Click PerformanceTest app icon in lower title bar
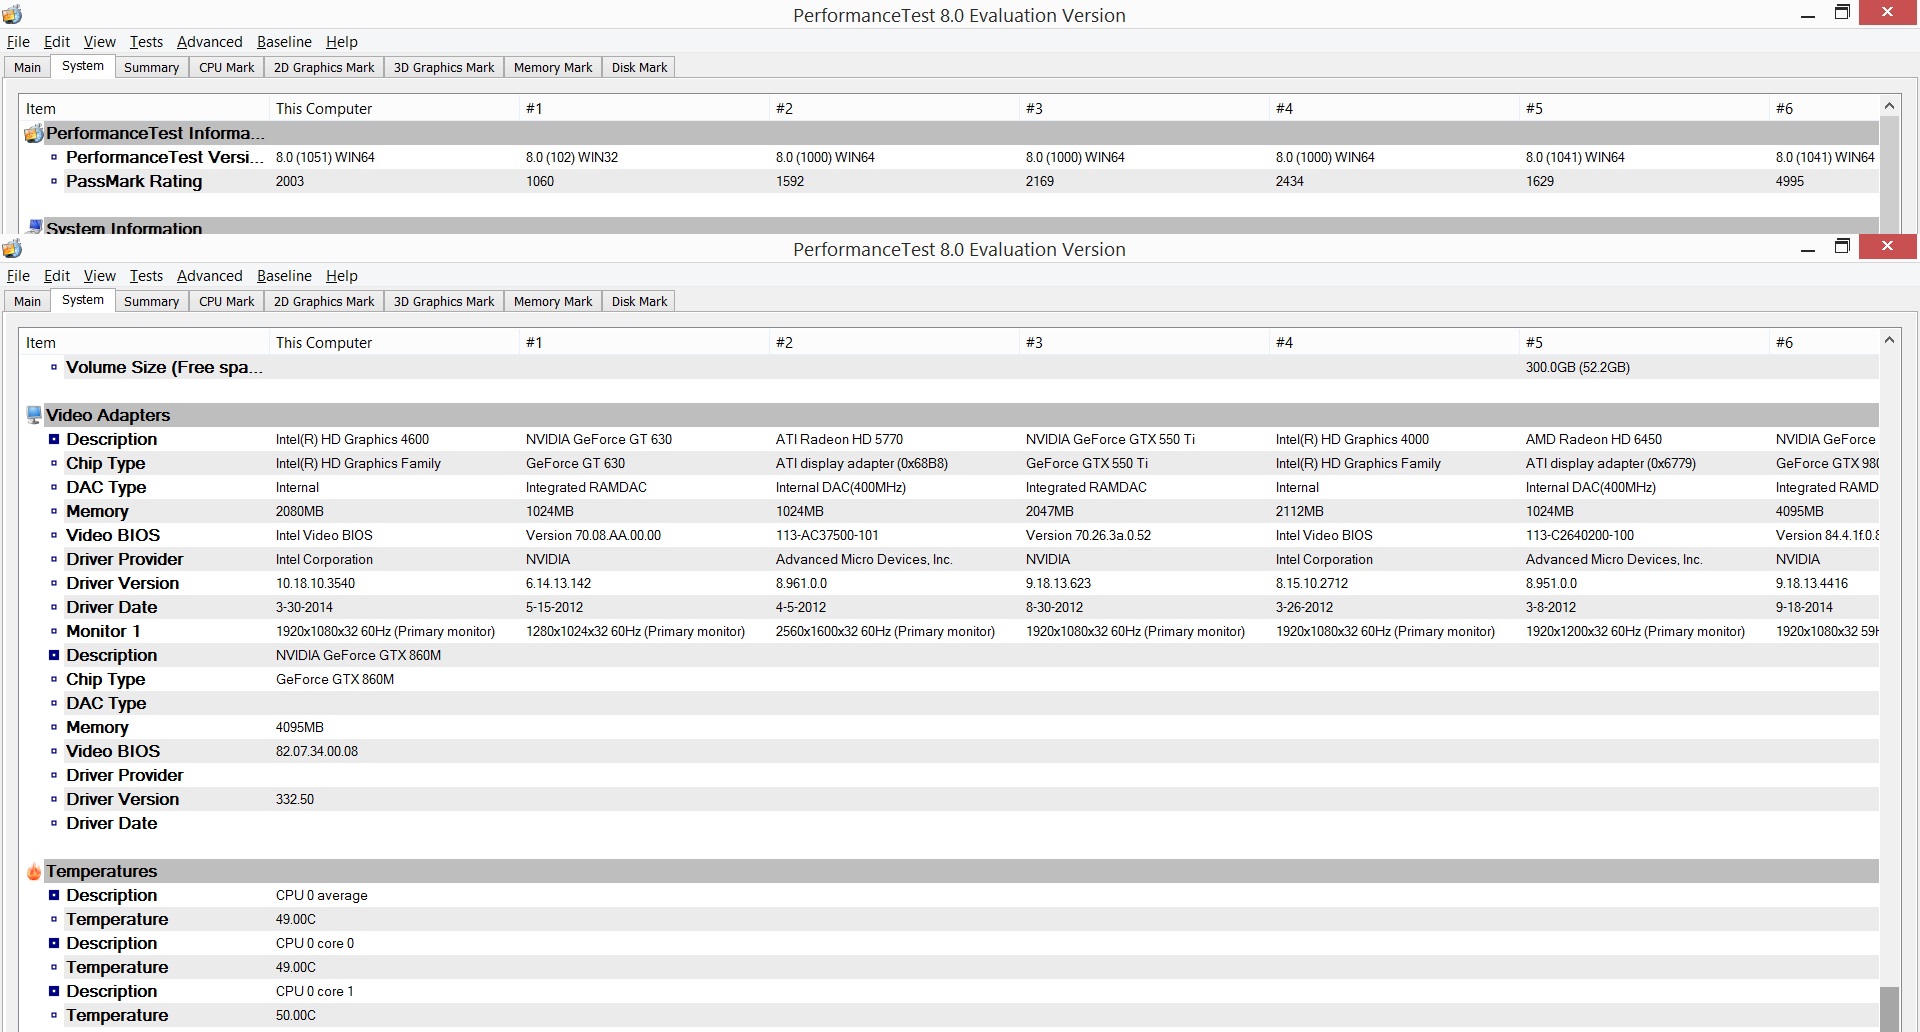This screenshot has width=1920, height=1032. [x=12, y=249]
